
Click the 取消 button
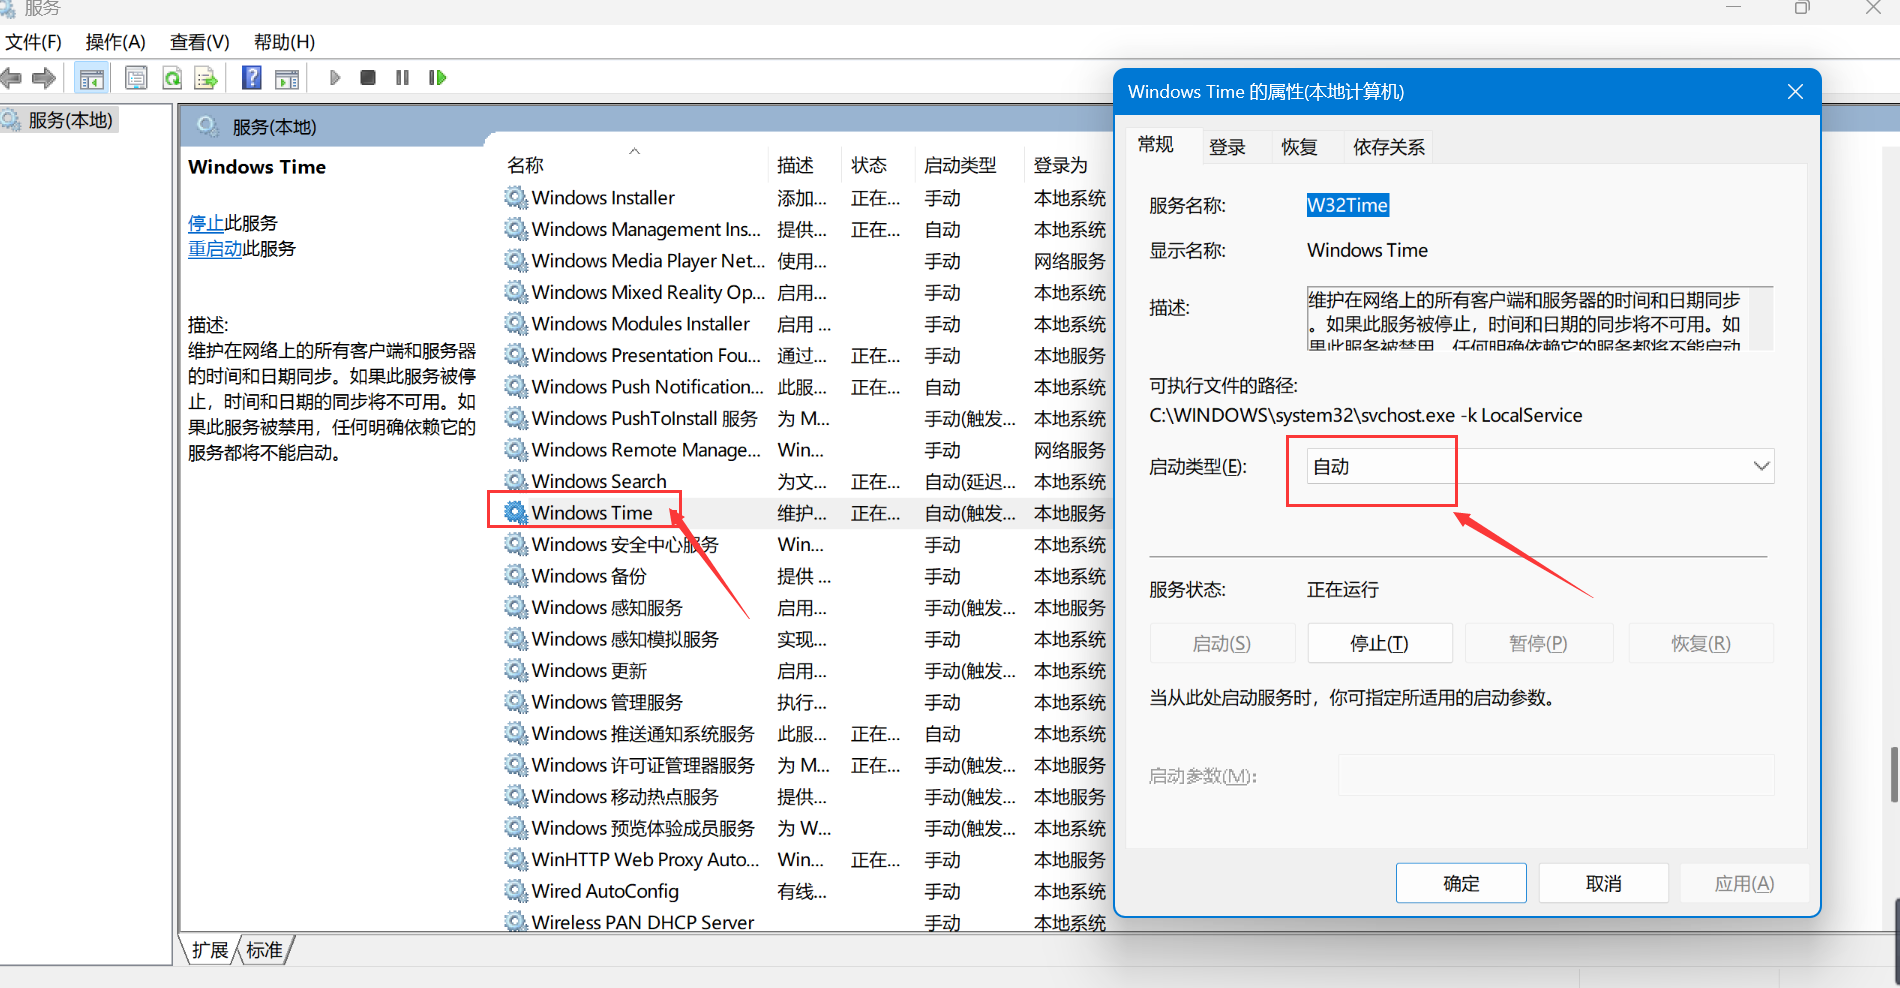(x=1604, y=883)
